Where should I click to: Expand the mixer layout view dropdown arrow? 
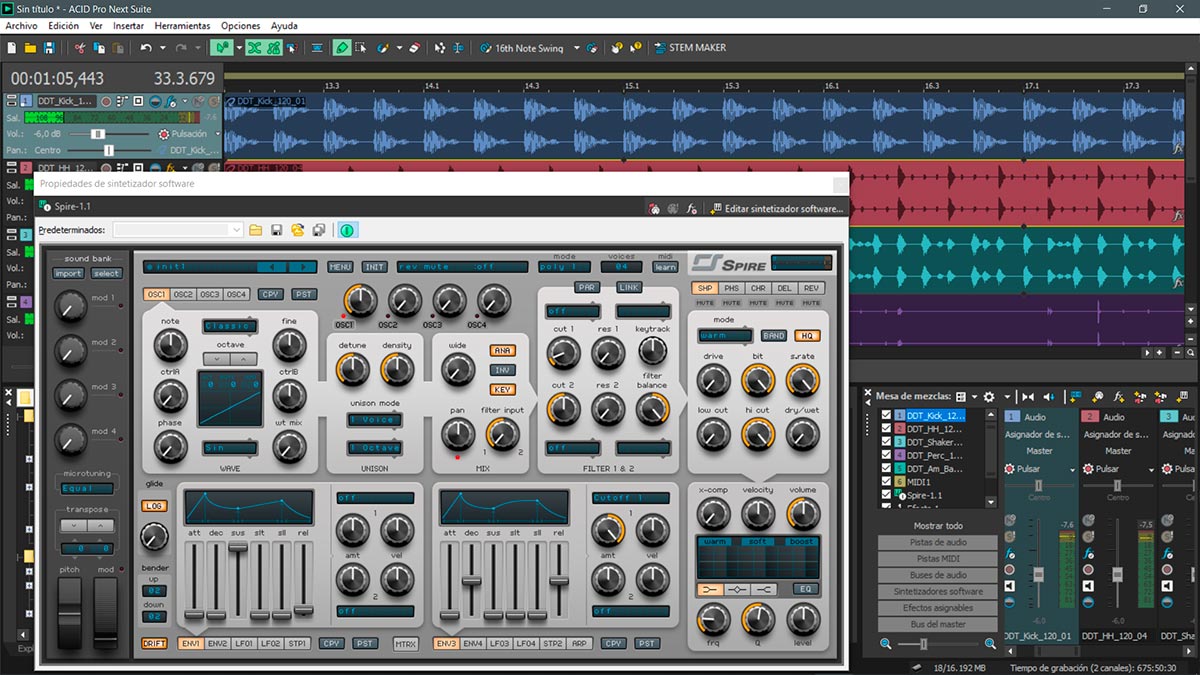tap(973, 396)
